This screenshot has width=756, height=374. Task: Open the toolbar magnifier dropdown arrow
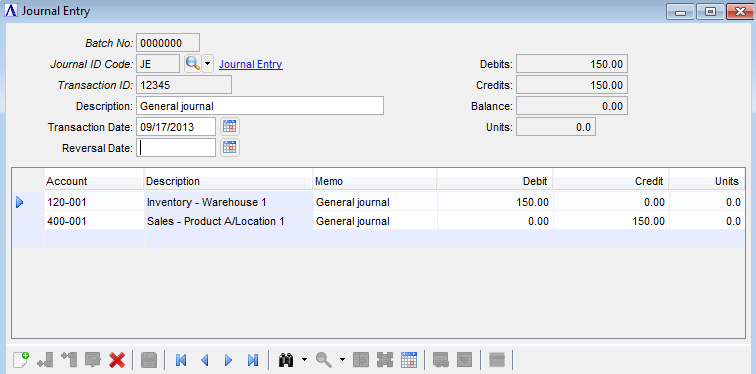pos(342,360)
